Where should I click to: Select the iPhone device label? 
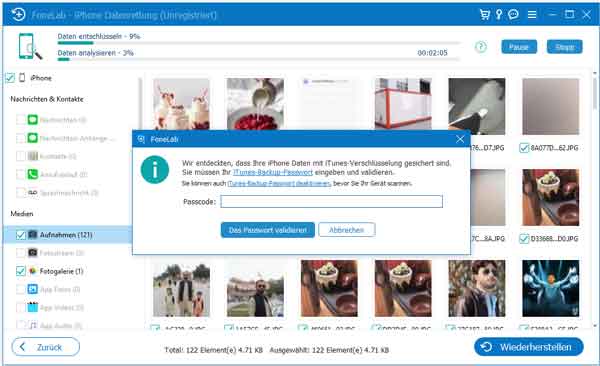[41, 78]
